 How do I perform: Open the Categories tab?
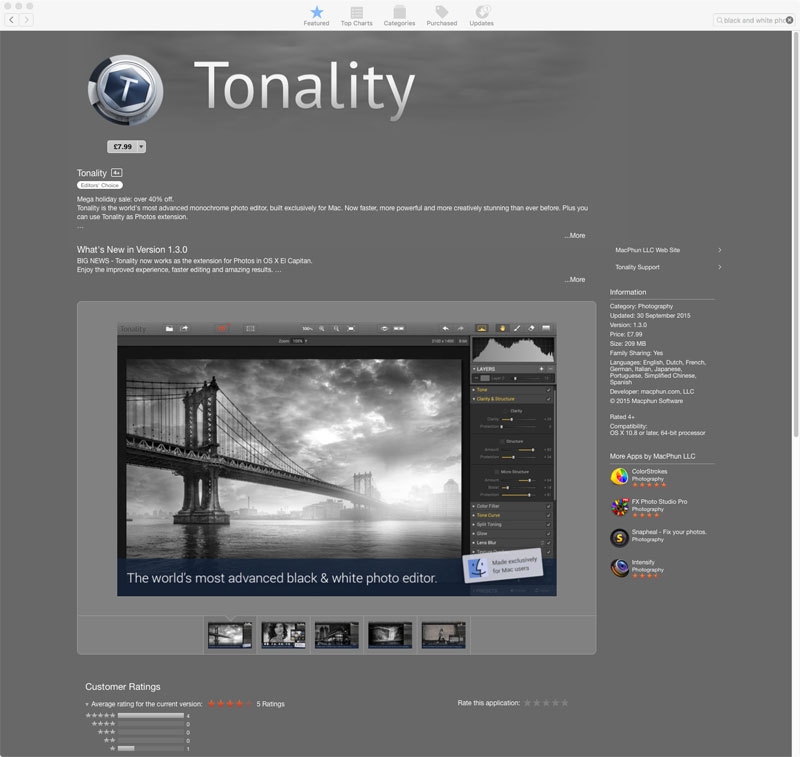tap(399, 16)
